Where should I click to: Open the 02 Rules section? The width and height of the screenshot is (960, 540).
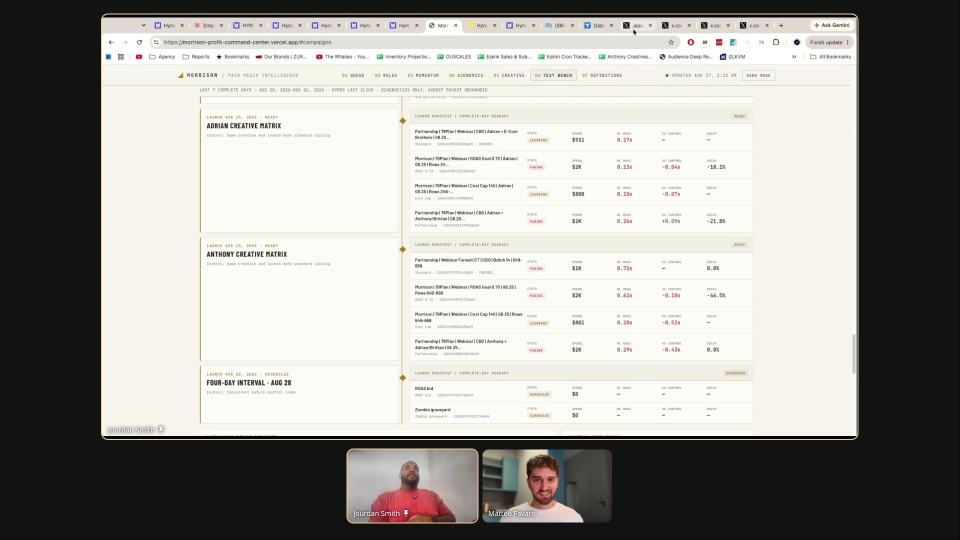(386, 75)
